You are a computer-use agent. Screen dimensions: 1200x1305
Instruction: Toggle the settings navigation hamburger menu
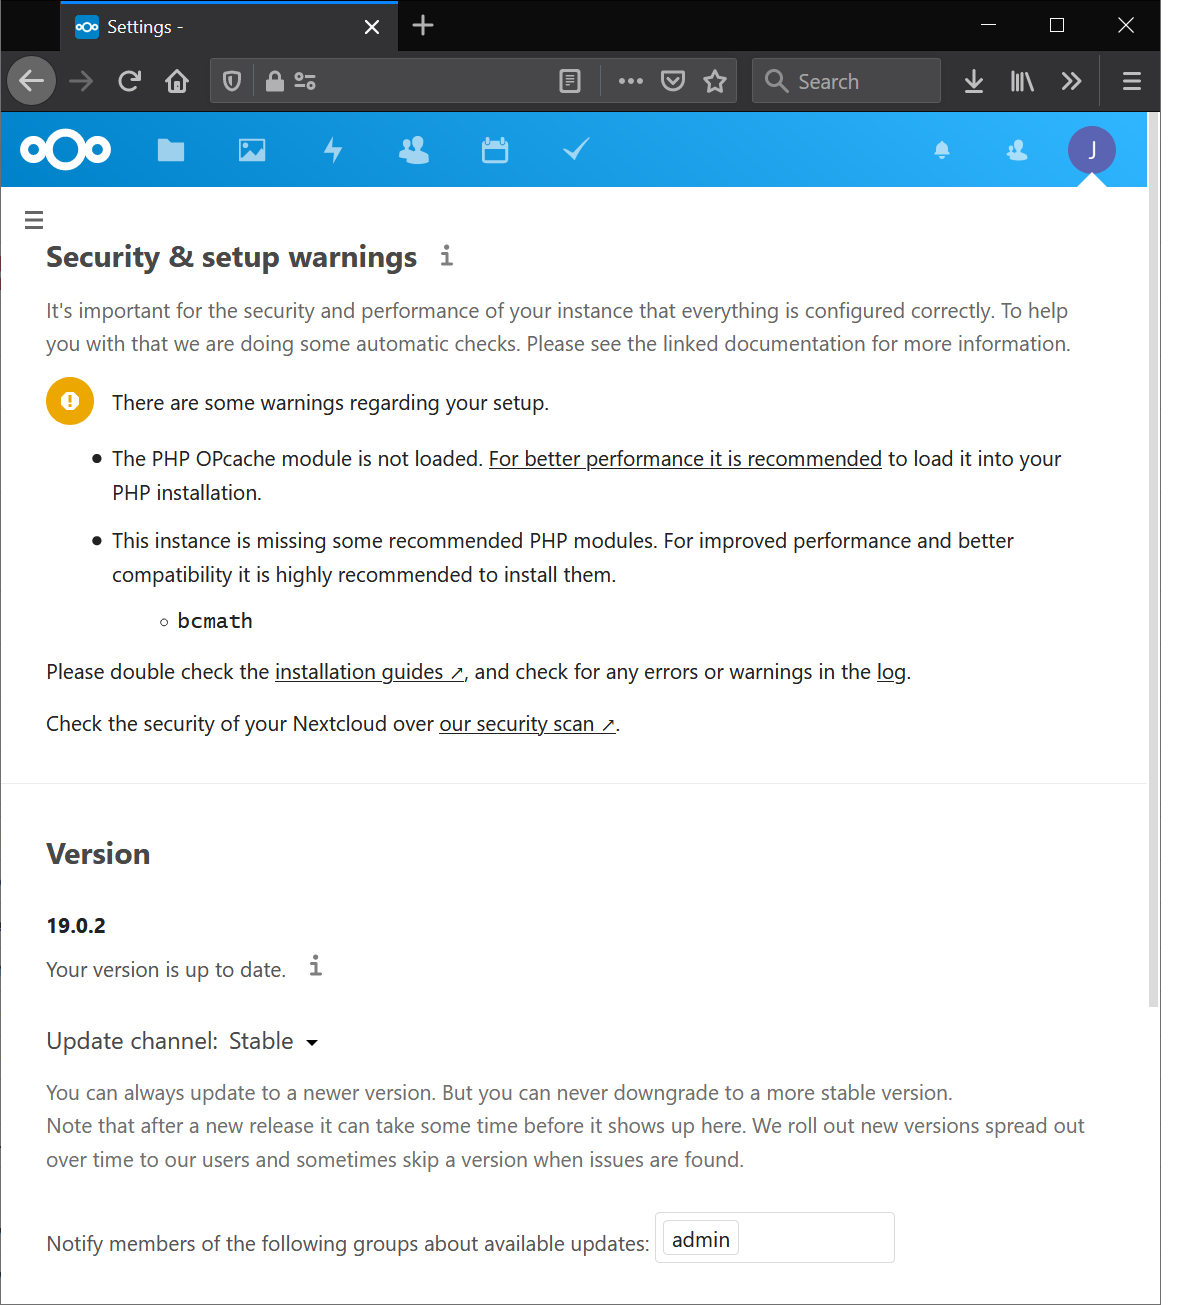(34, 220)
